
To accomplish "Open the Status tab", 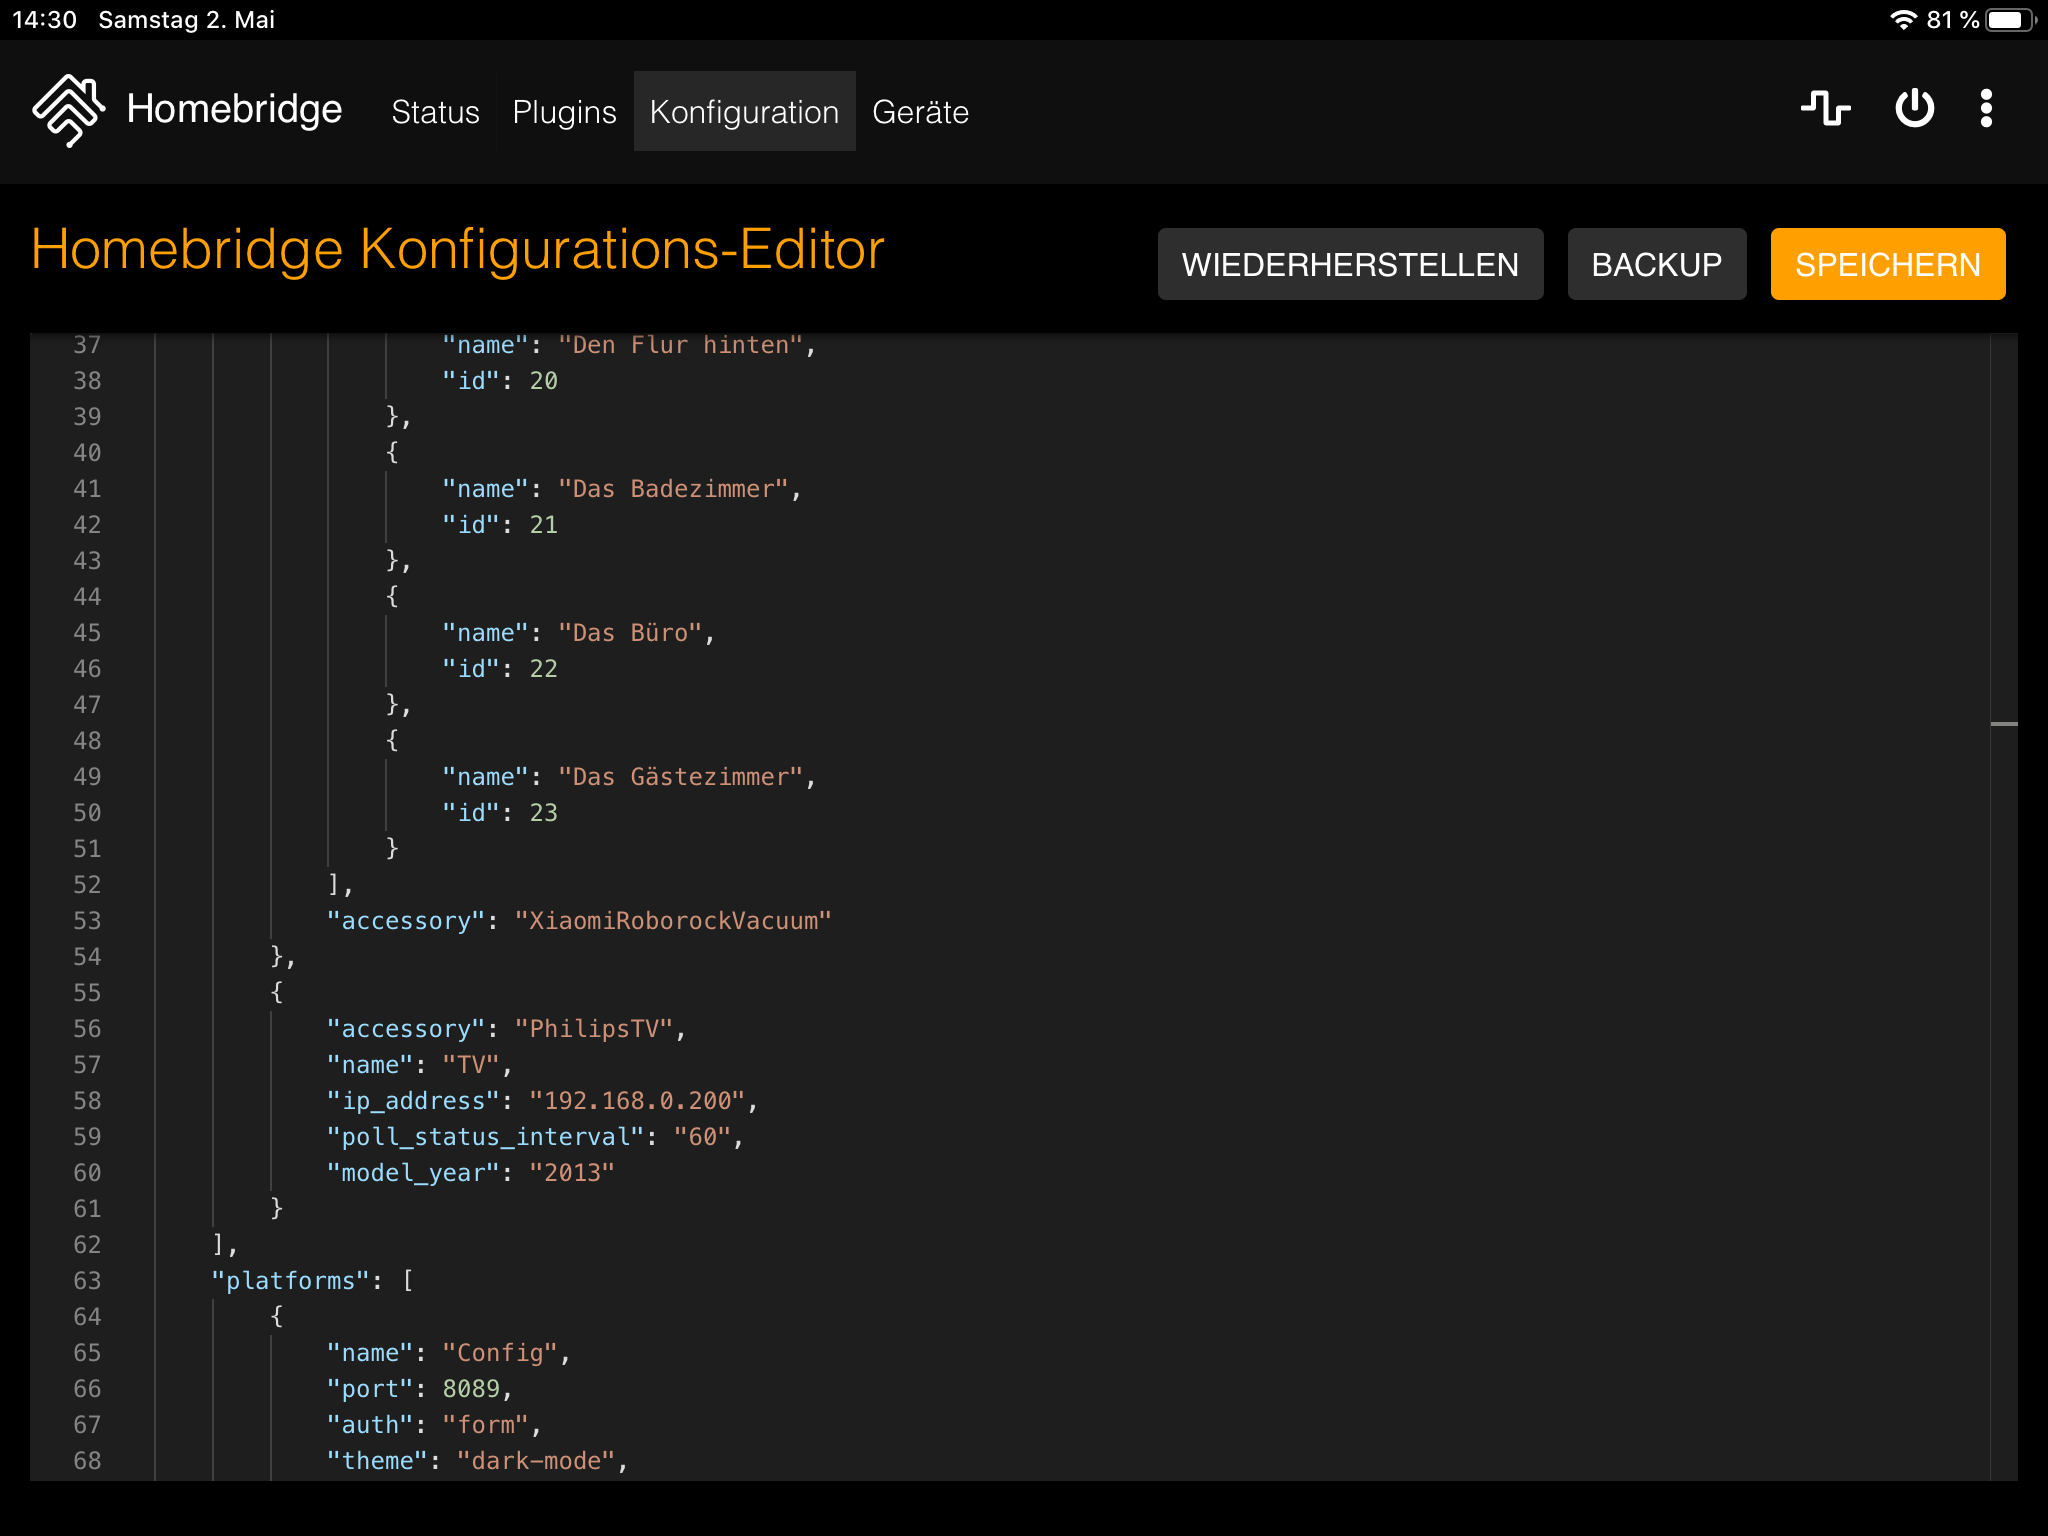I will [435, 112].
